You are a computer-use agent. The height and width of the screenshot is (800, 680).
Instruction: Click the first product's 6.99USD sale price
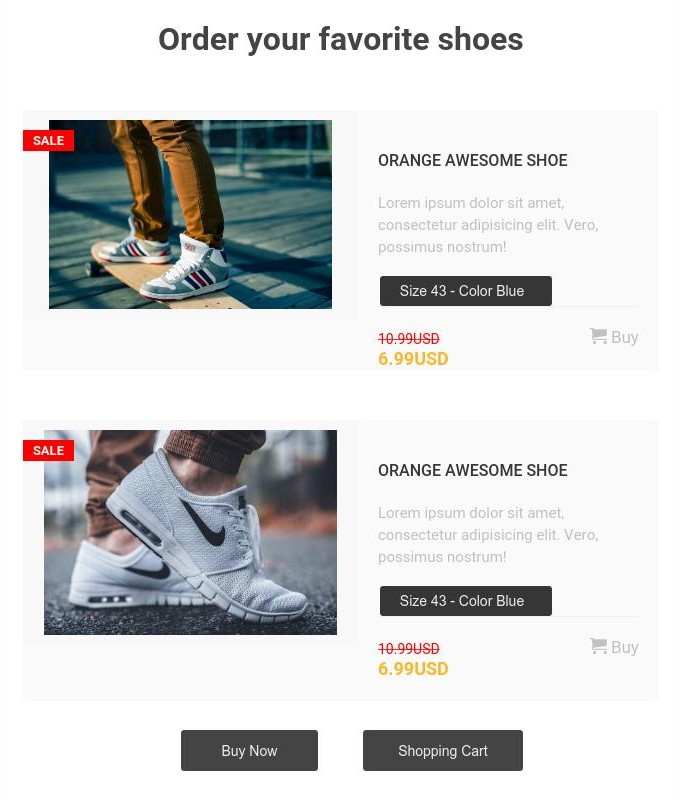413,359
